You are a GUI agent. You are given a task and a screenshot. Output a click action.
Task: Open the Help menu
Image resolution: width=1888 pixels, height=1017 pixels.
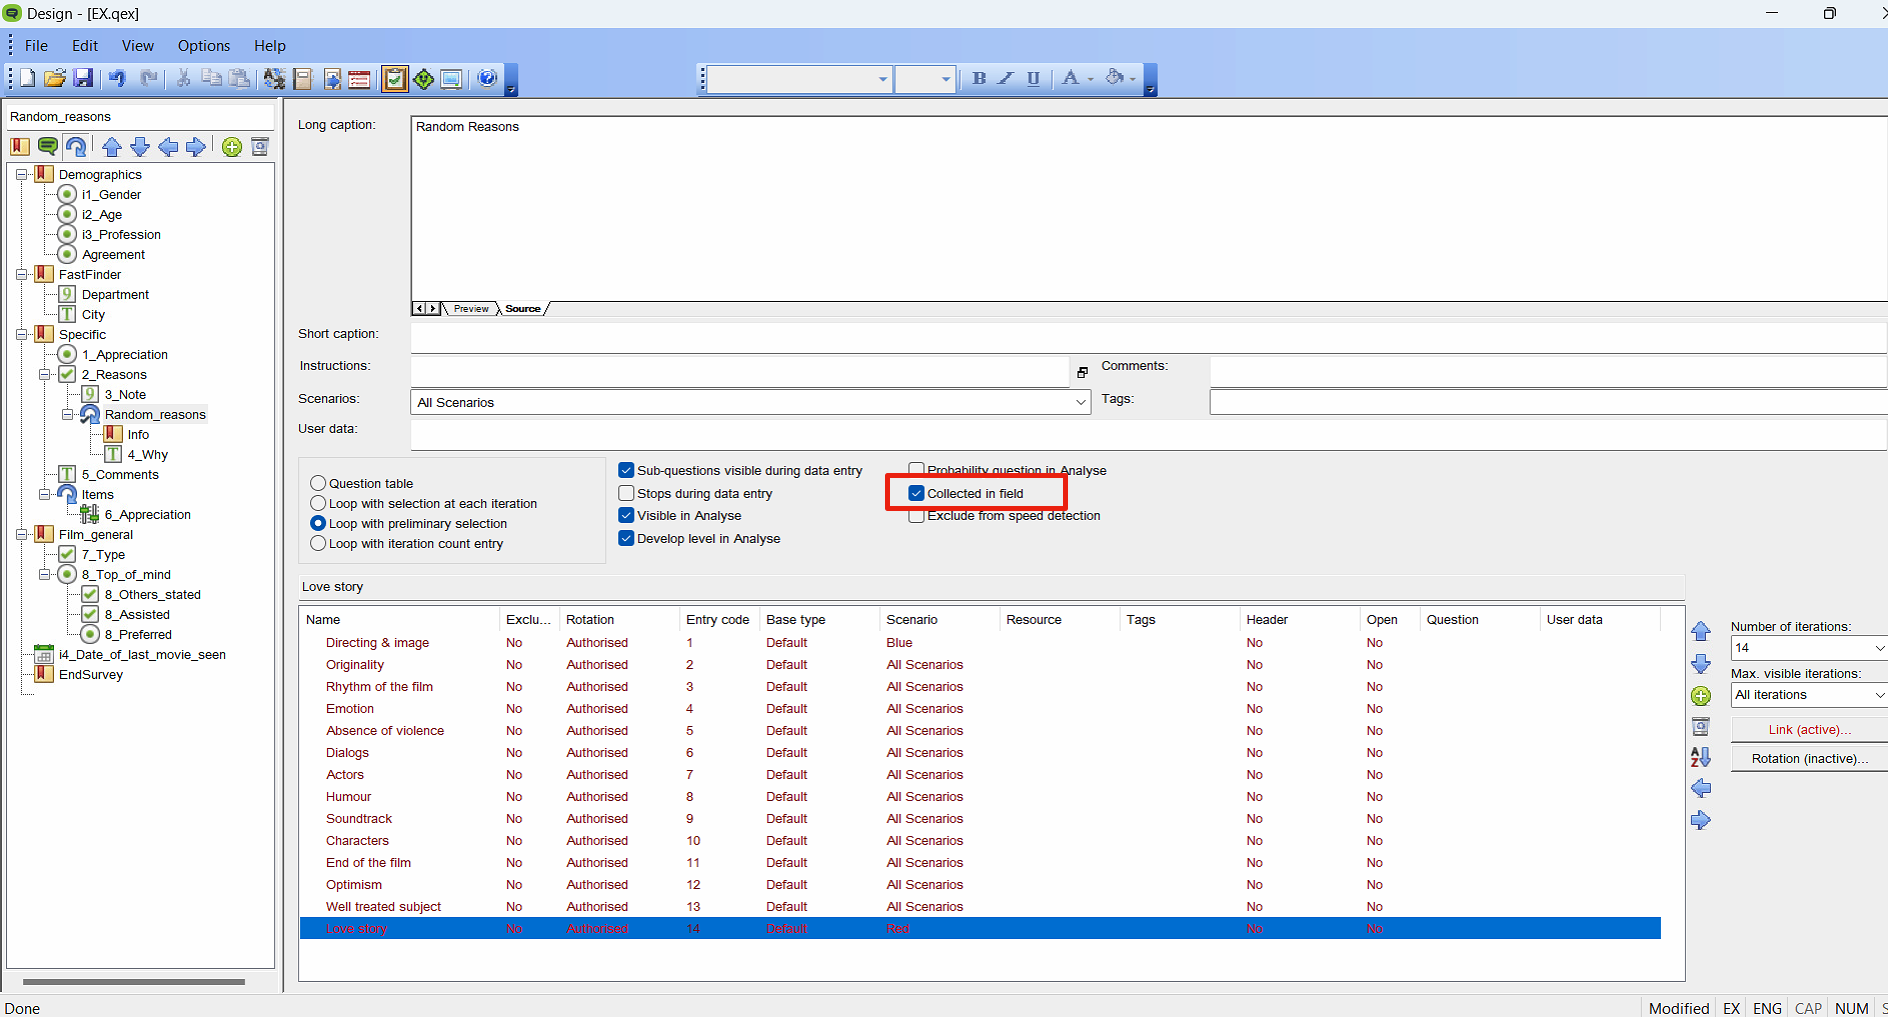click(270, 46)
